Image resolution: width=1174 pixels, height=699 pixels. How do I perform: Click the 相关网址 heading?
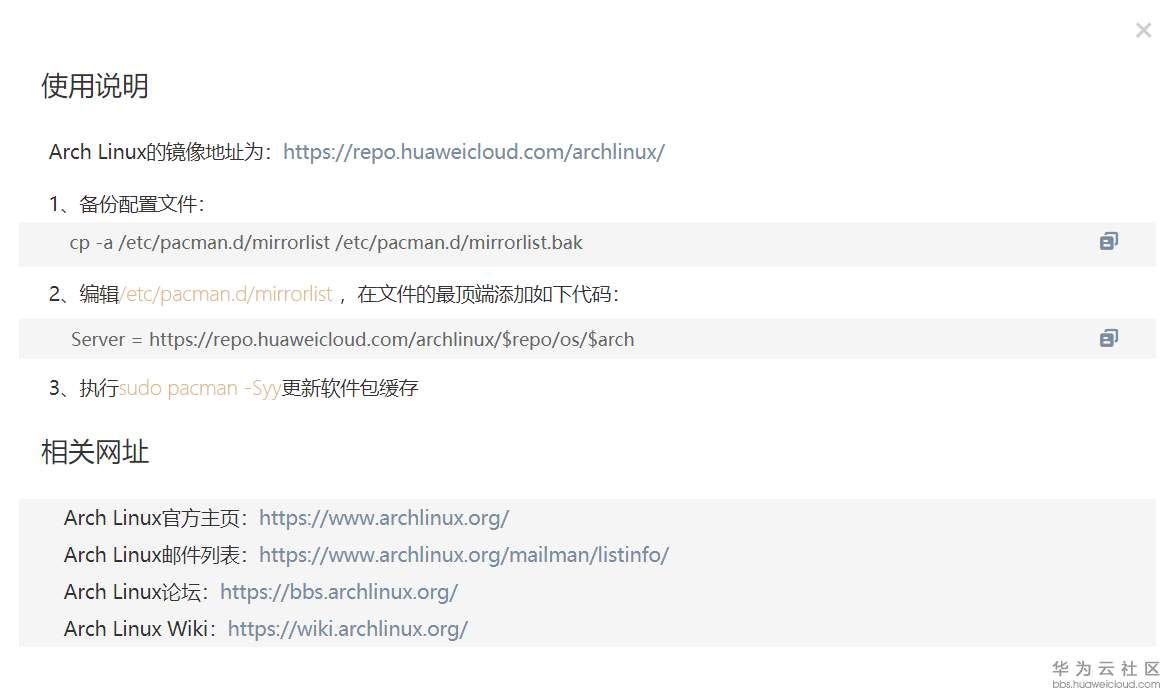[95, 452]
